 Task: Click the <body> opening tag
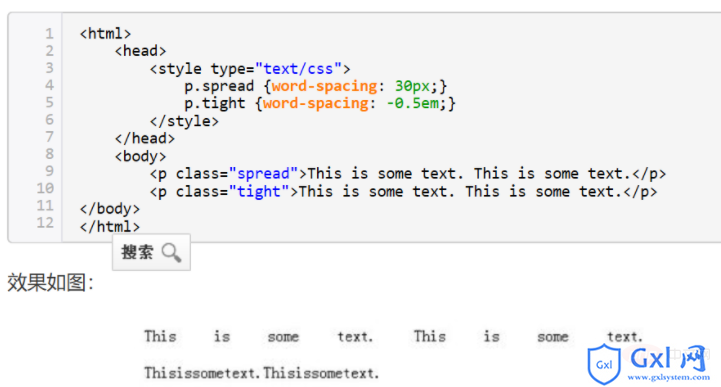point(140,156)
